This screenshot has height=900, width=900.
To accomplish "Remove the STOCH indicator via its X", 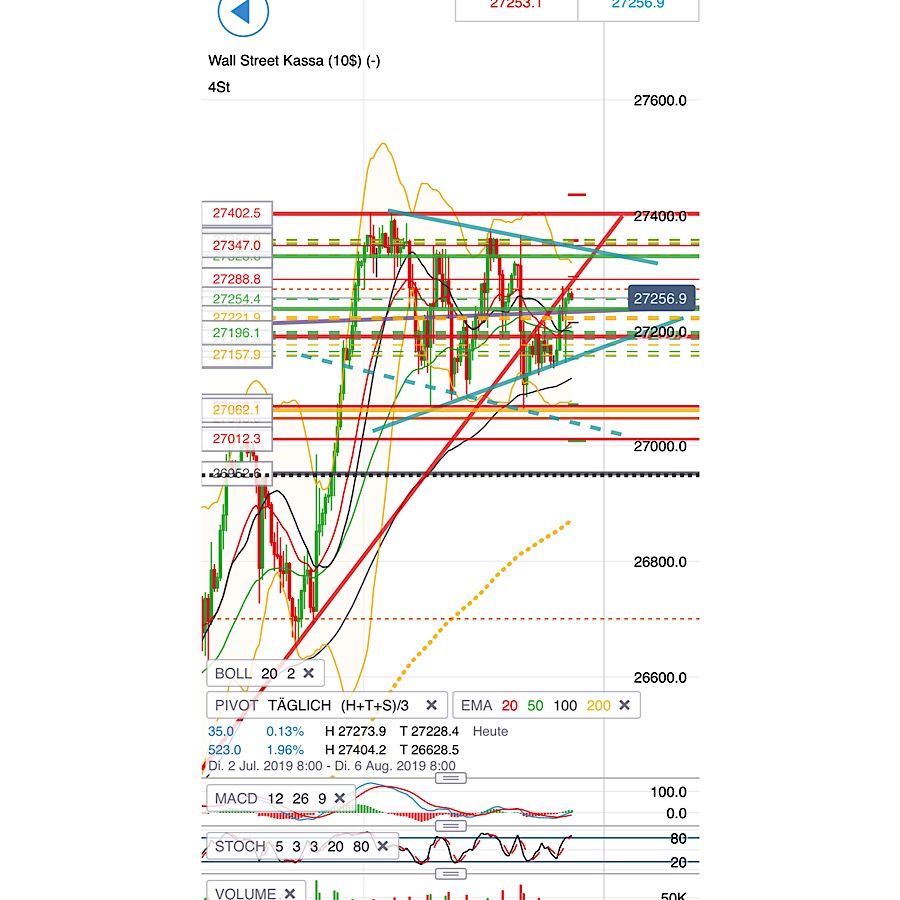I will (x=383, y=846).
